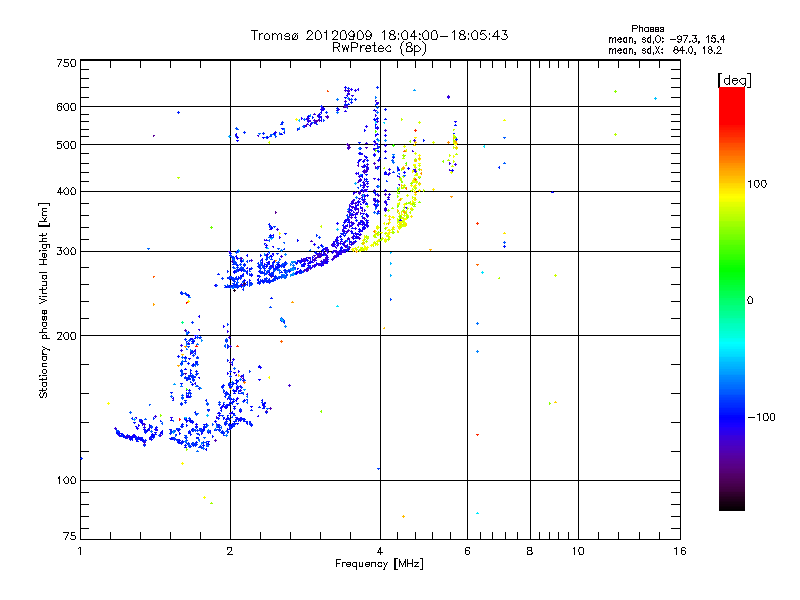Click the x-axis "10" tick label
This screenshot has width=800, height=600.
(578, 551)
